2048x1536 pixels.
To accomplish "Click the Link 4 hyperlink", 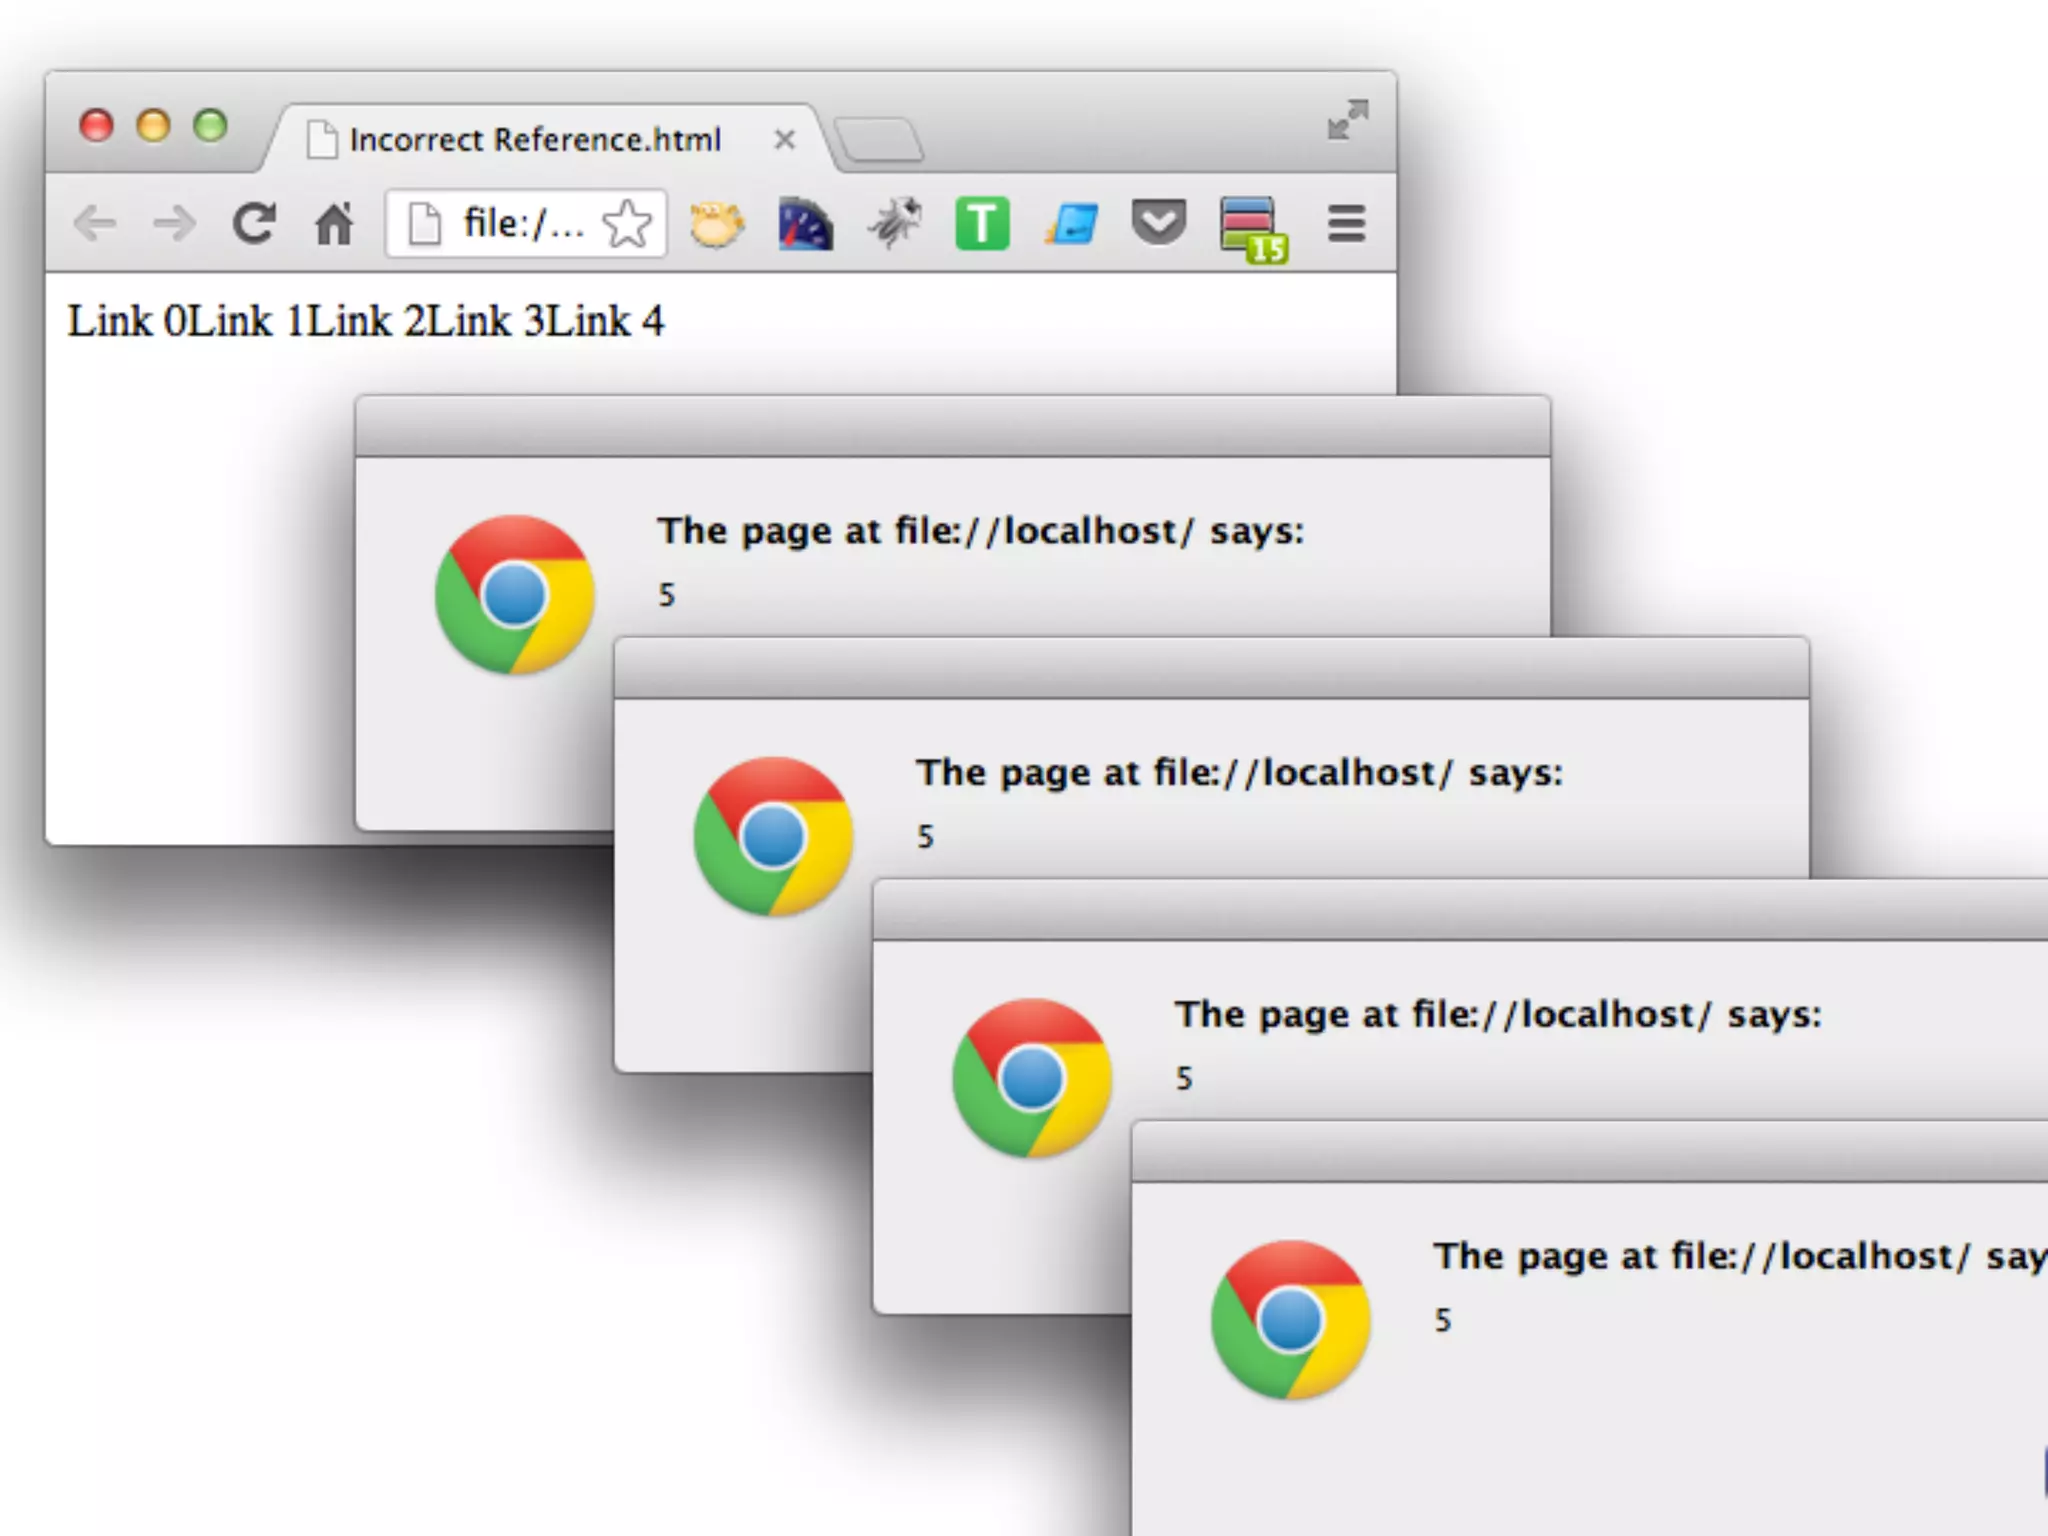I will coord(605,321).
